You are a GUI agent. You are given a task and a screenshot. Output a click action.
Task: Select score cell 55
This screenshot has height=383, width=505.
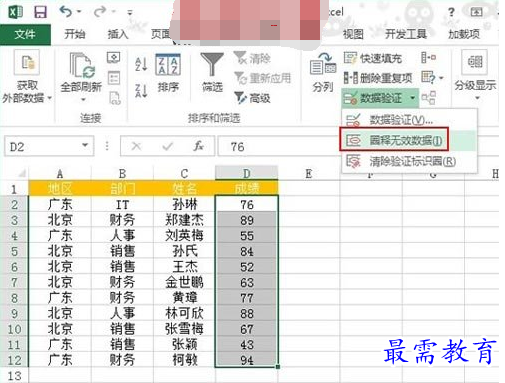tap(247, 235)
